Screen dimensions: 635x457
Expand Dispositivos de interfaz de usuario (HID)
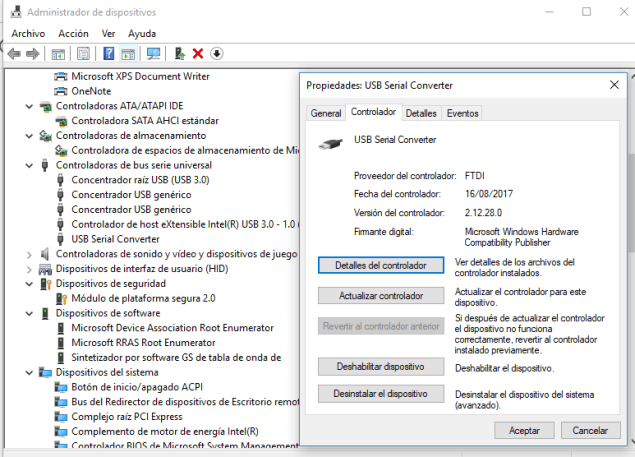click(x=29, y=269)
